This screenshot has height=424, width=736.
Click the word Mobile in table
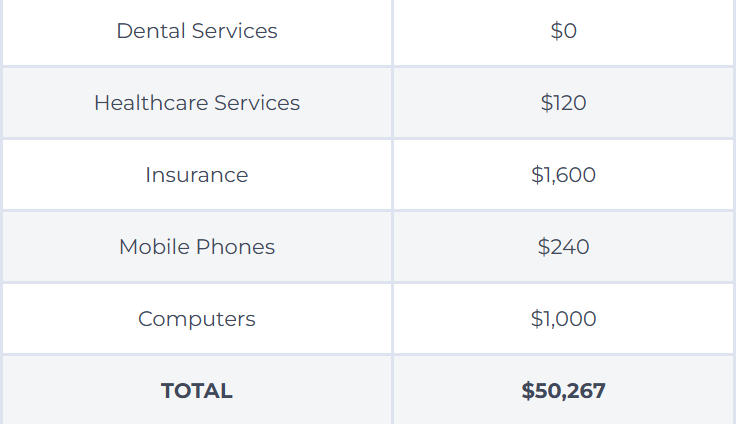click(x=154, y=247)
